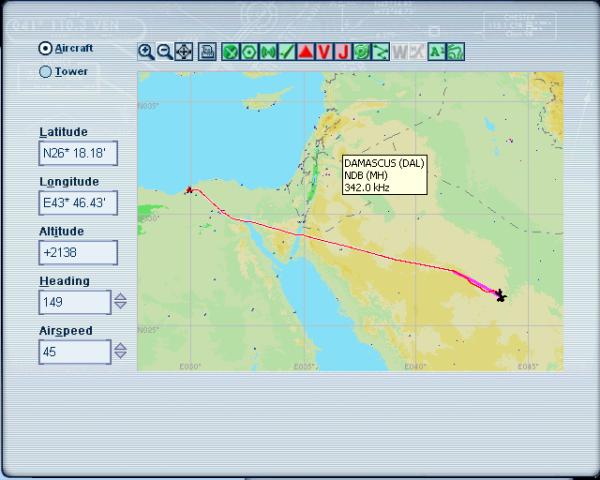Toggle intersections red triangle icon
The height and width of the screenshot is (480, 600).
pos(305,52)
